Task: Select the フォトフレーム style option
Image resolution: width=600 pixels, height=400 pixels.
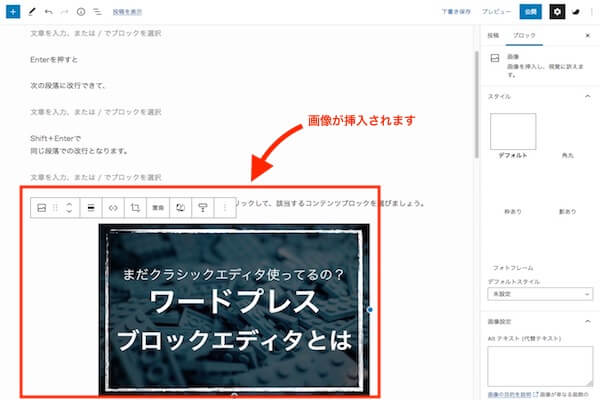Action: [x=513, y=268]
